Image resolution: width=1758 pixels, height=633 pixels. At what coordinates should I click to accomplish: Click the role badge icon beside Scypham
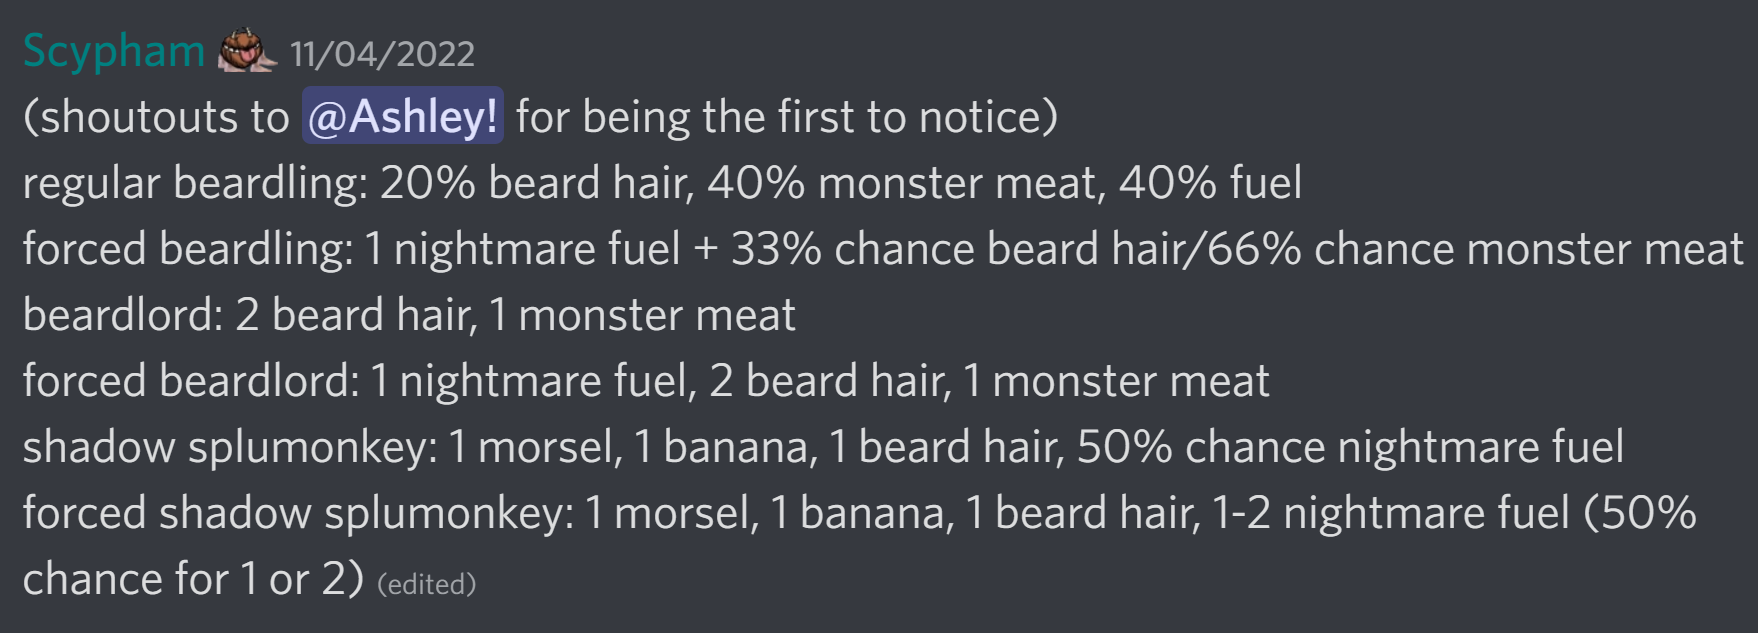(x=247, y=51)
